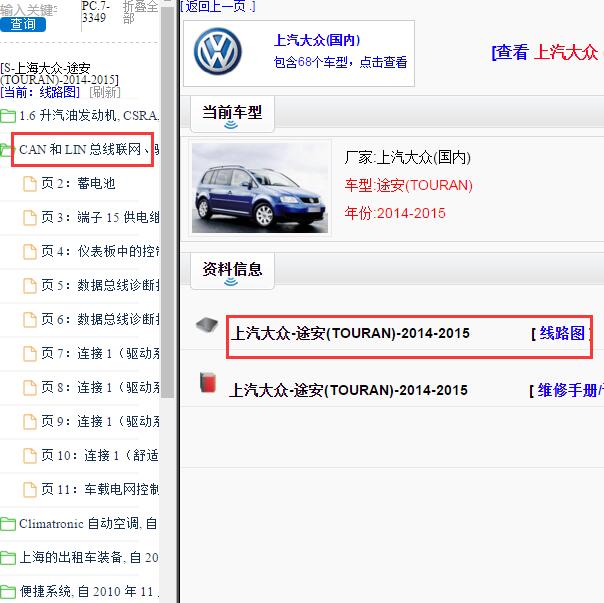
Task: Open 页 5：数据总线诊断 page
Action: pyautogui.click(x=100, y=285)
